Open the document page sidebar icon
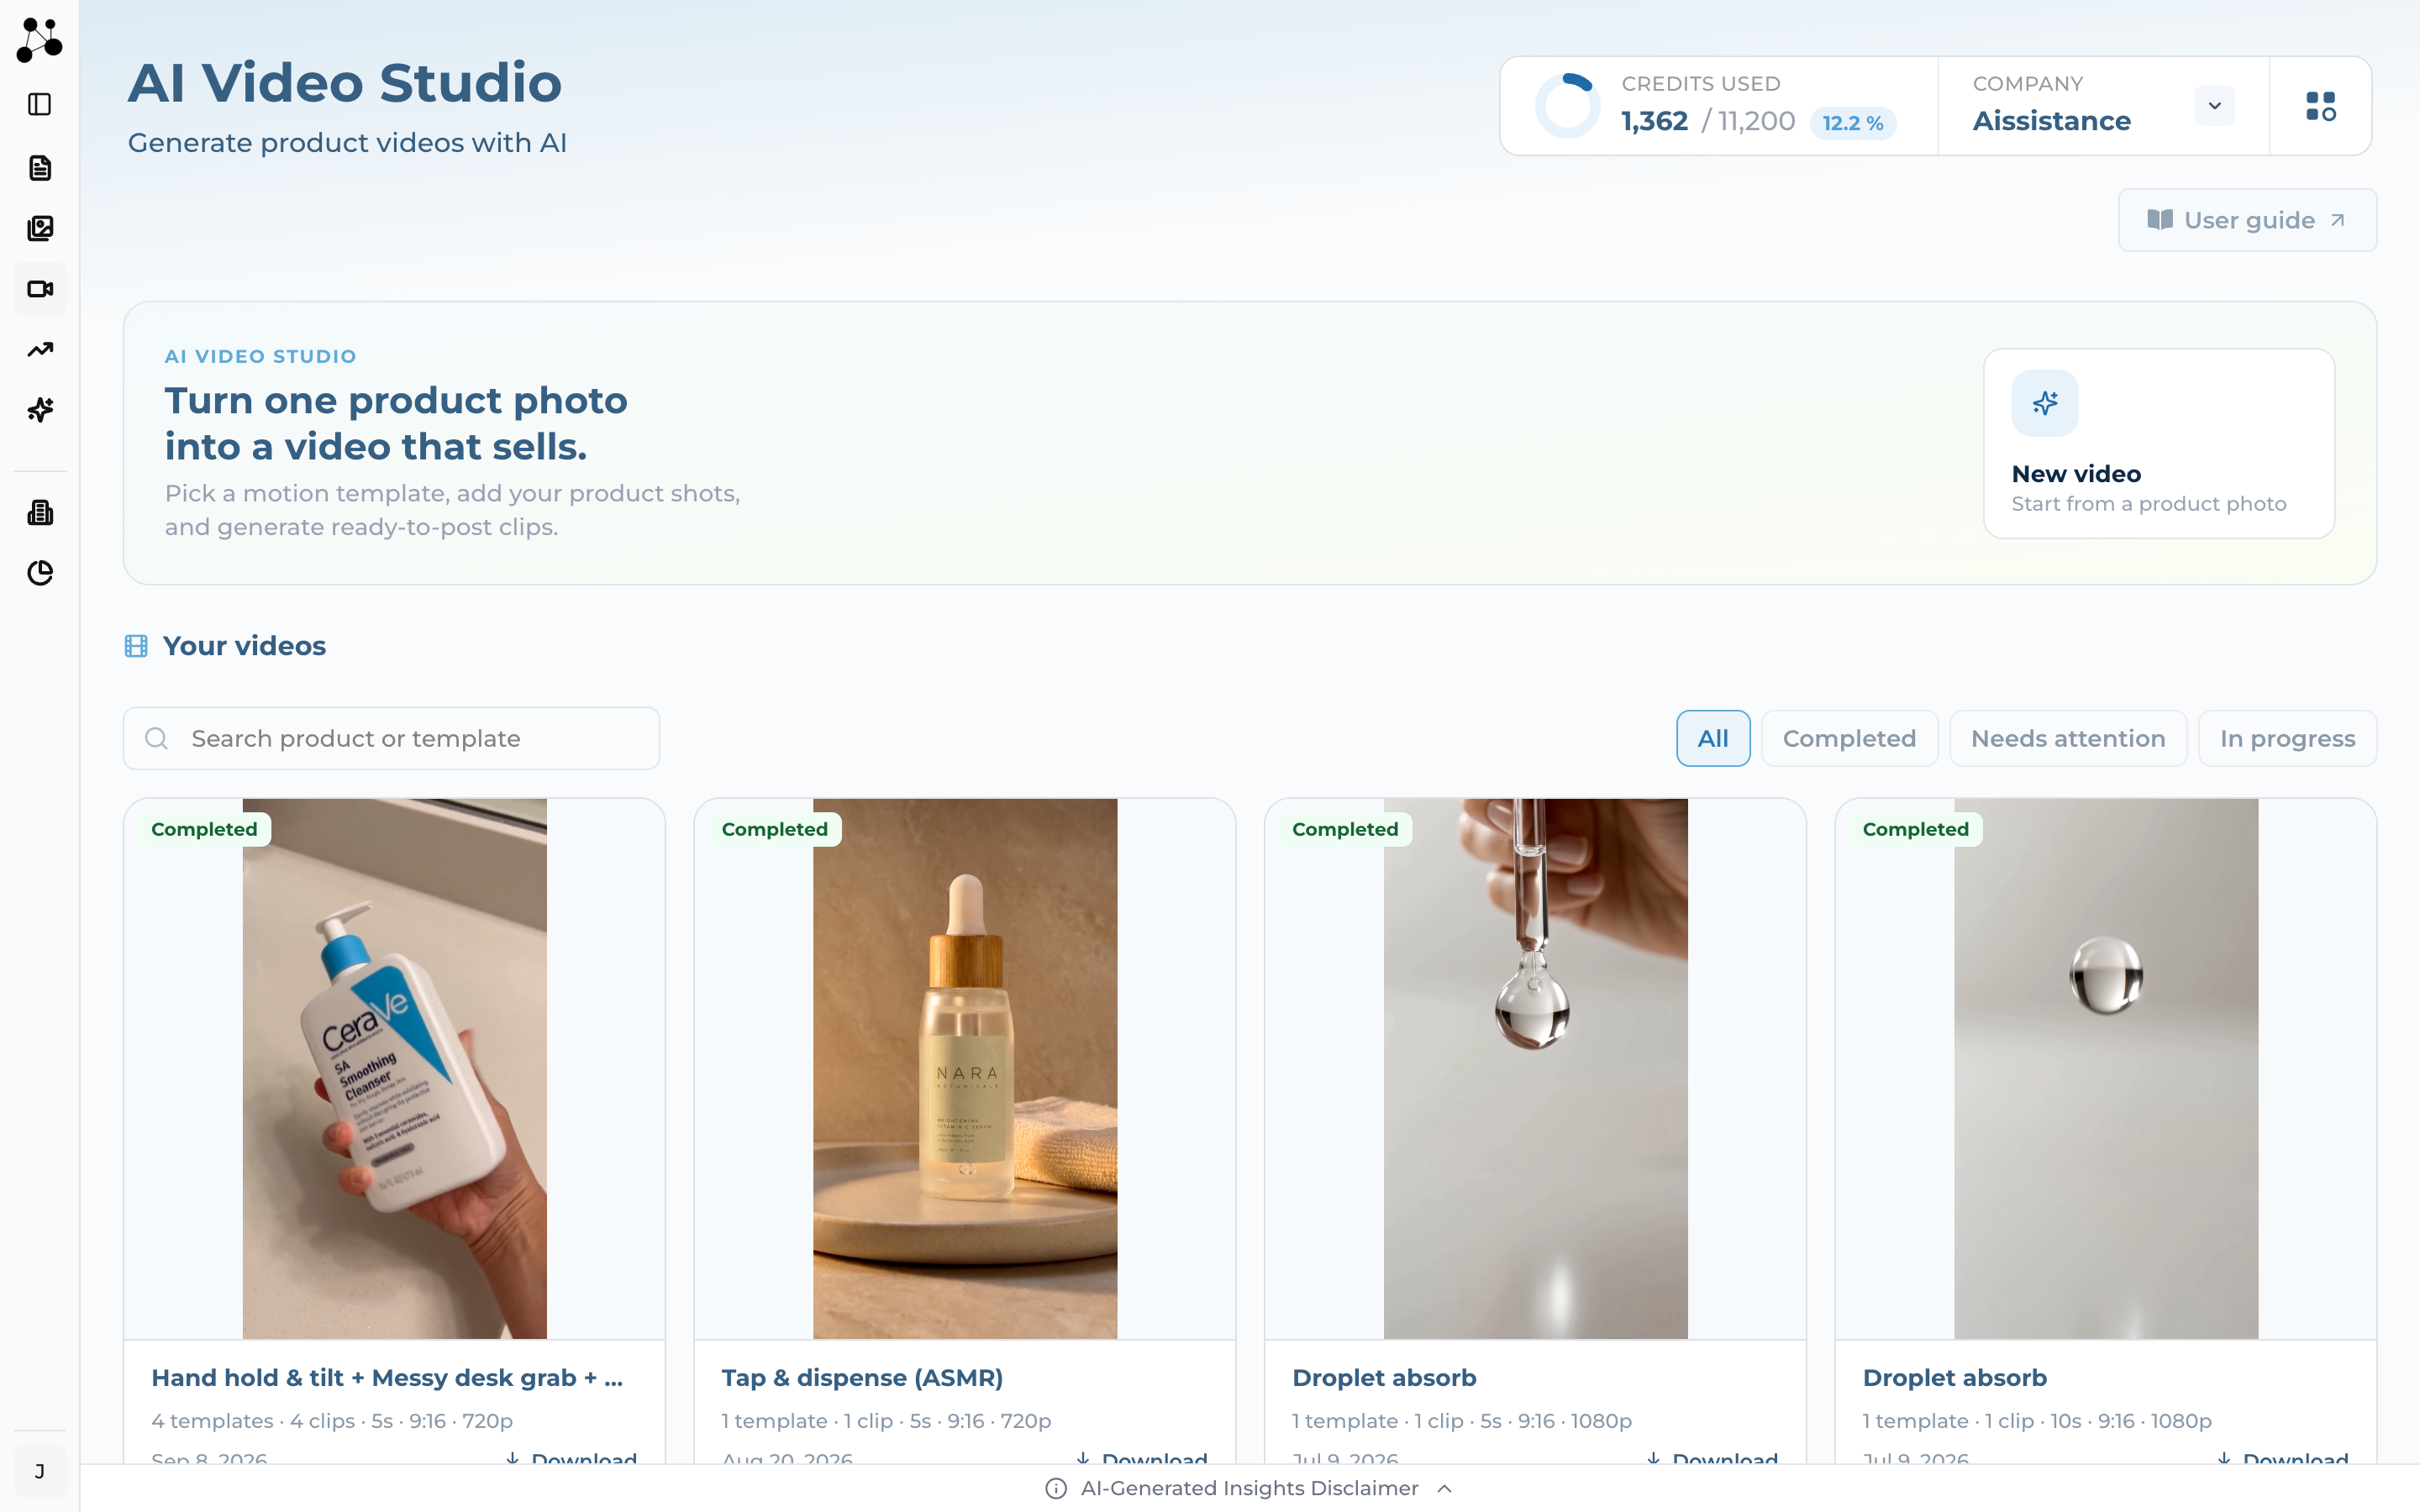The image size is (2420, 1512). pyautogui.click(x=40, y=167)
